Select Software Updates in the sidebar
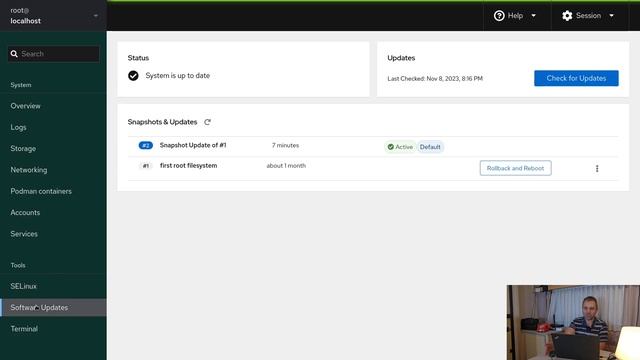640x360 pixels. [53, 307]
